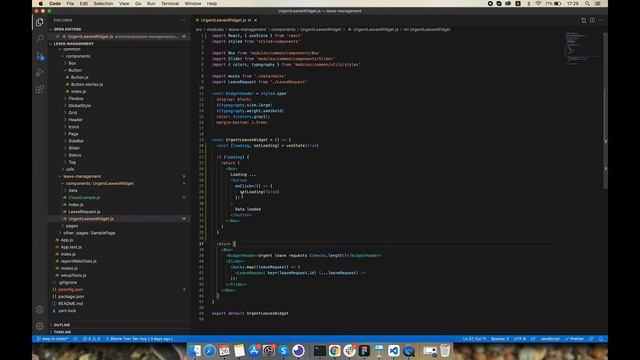This screenshot has width=640, height=360.
Task: Expand the Flexbox folder
Action: click(76, 98)
